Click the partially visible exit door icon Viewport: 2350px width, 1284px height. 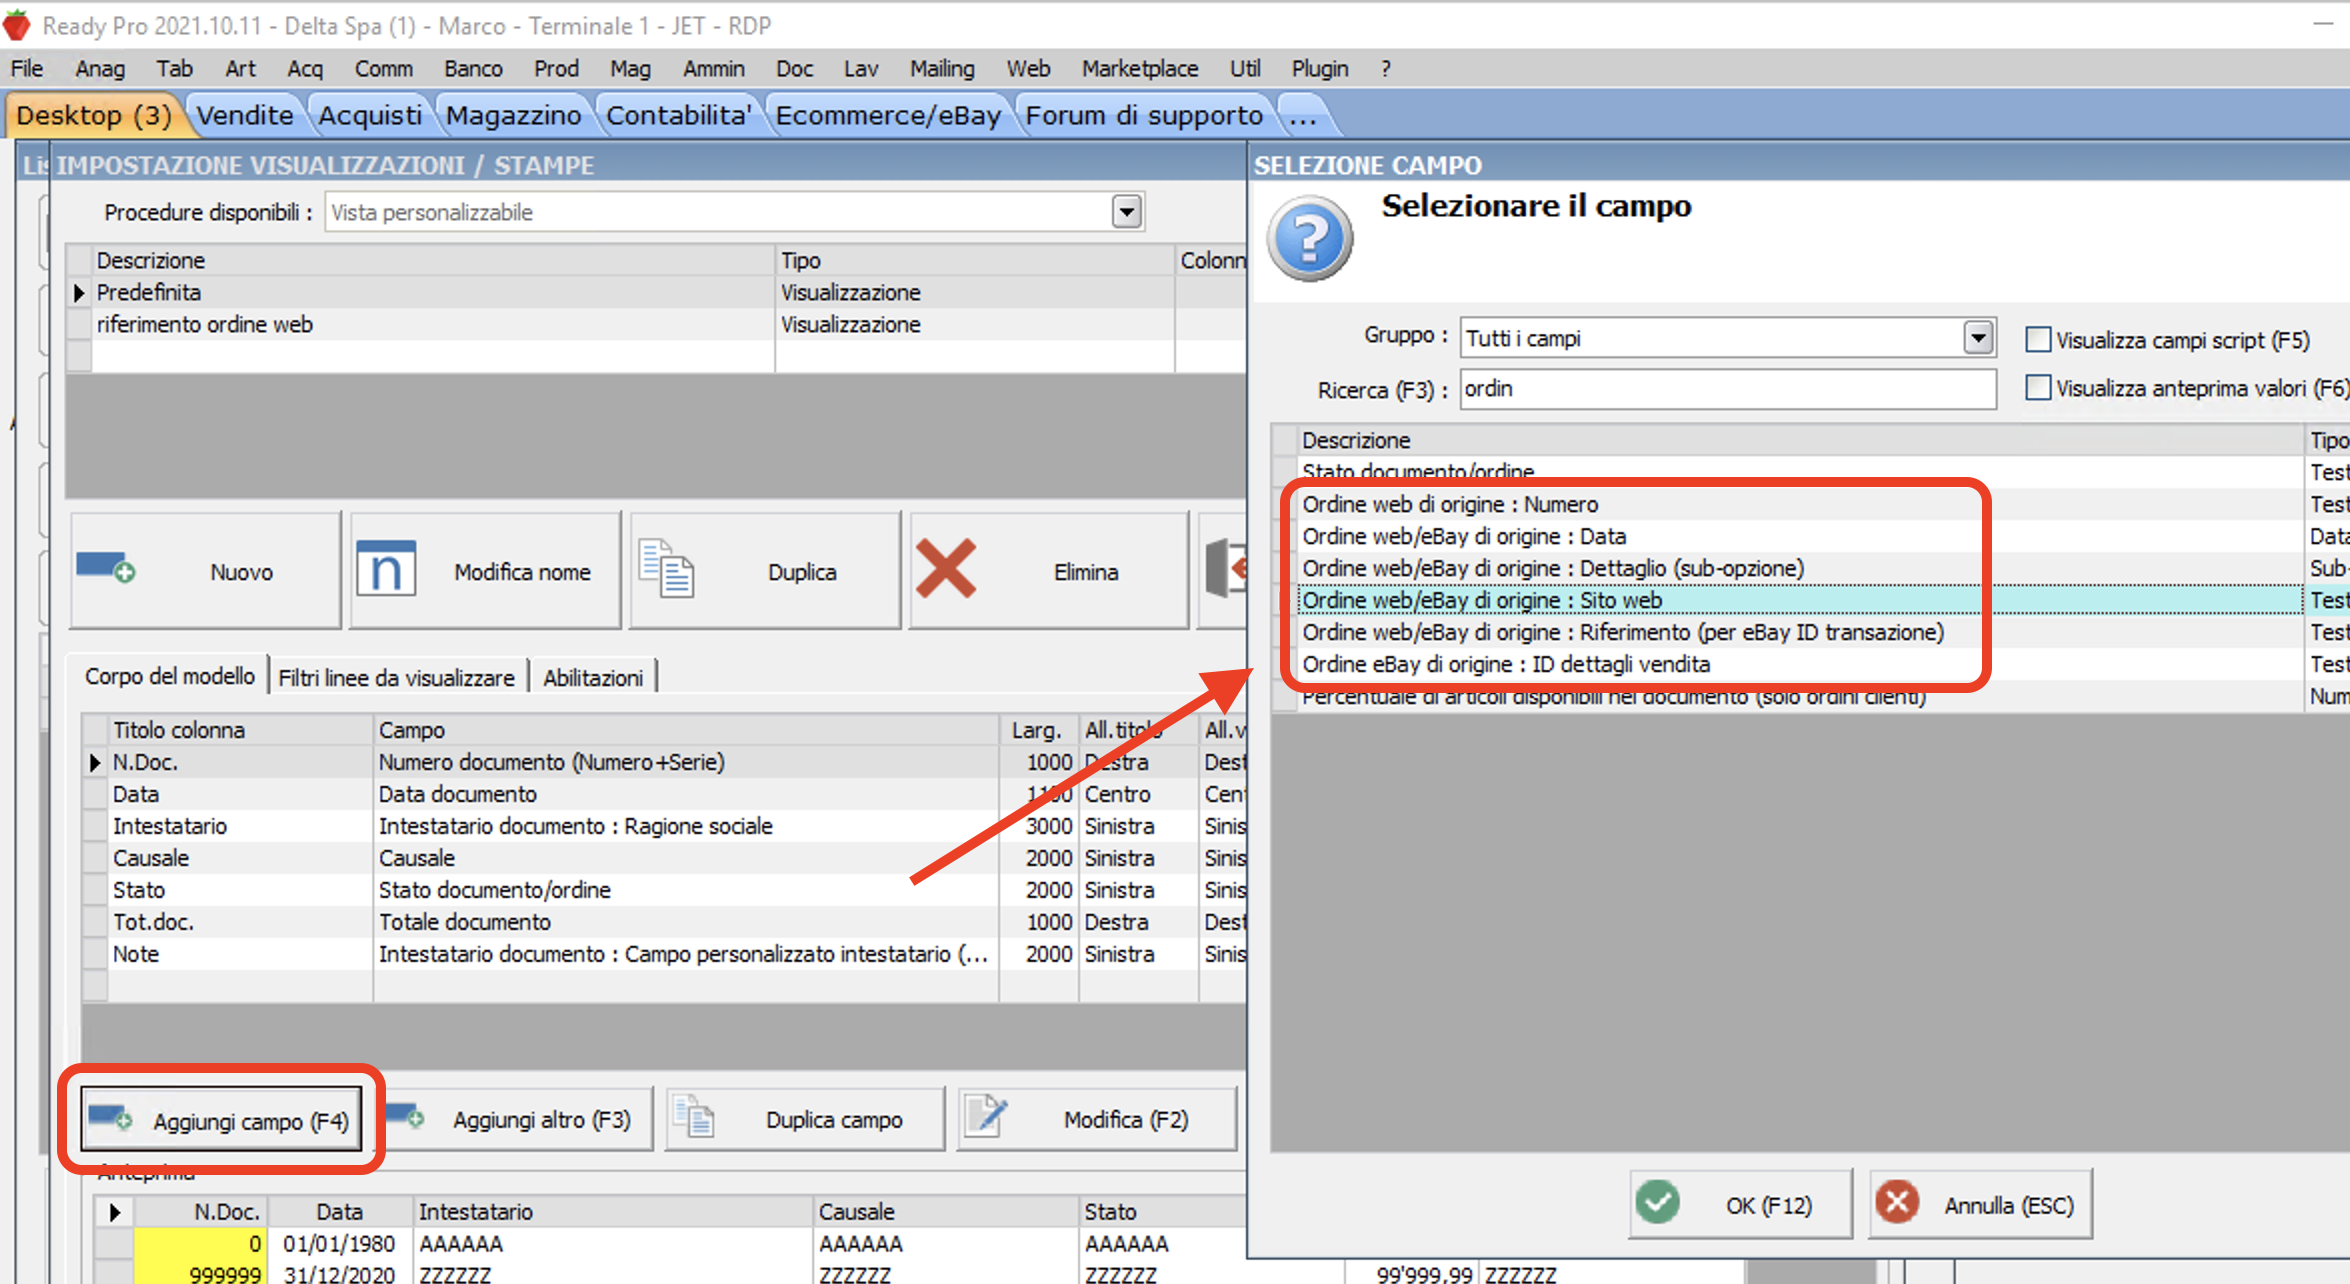click(x=1226, y=568)
